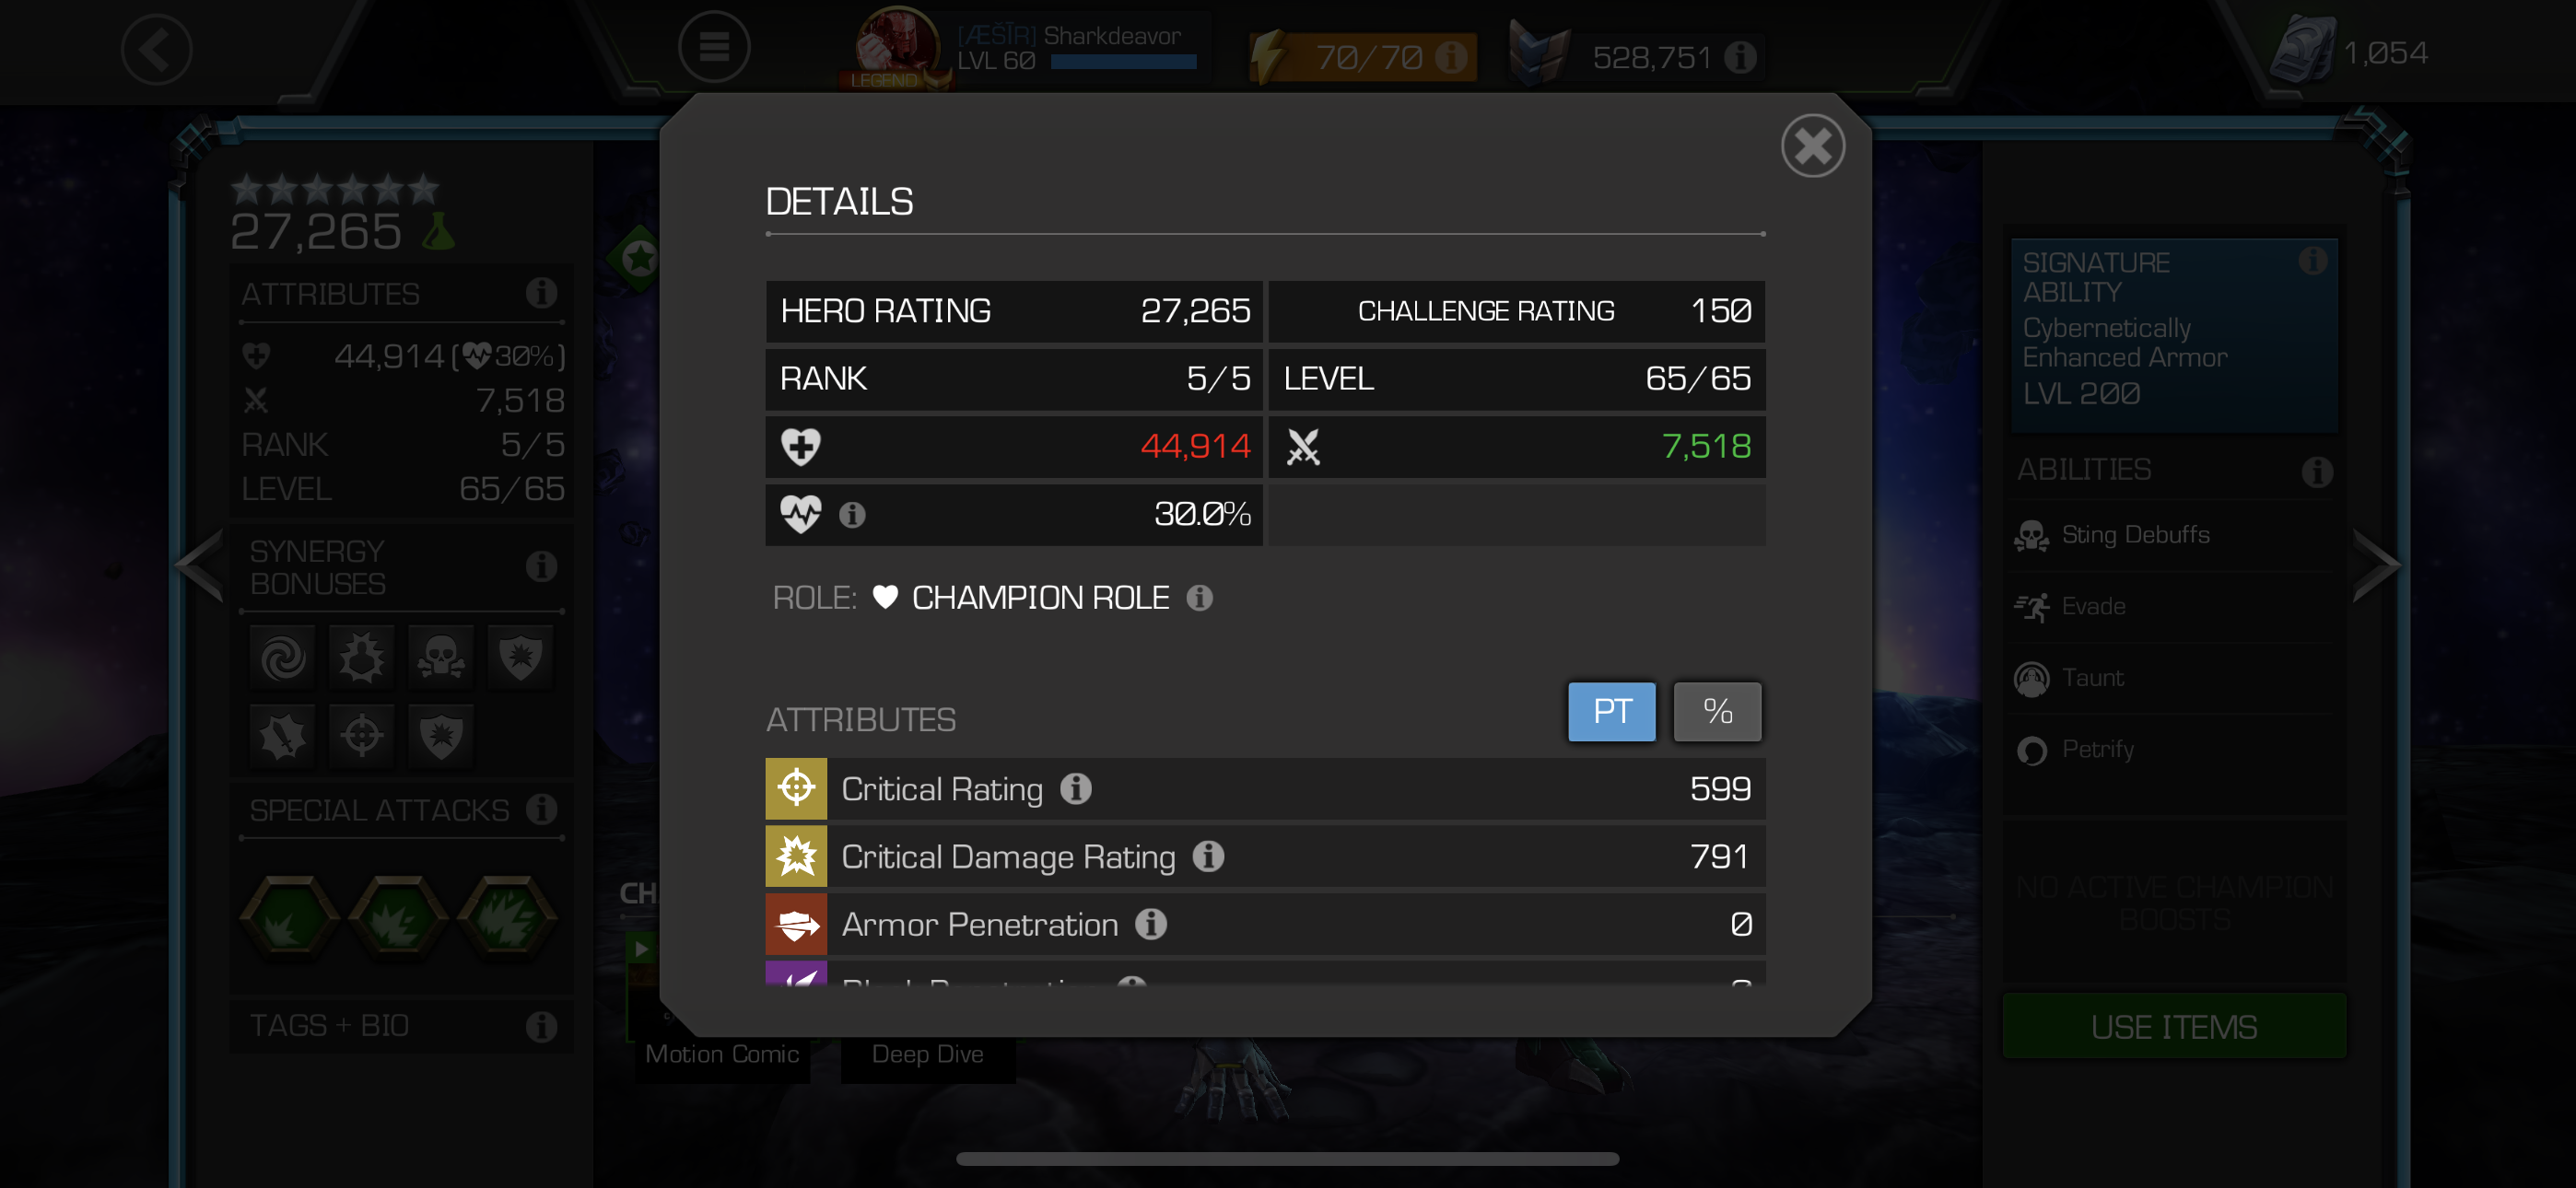The height and width of the screenshot is (1188, 2576).
Task: Open Armor Penetration info icon
Action: tap(1151, 924)
